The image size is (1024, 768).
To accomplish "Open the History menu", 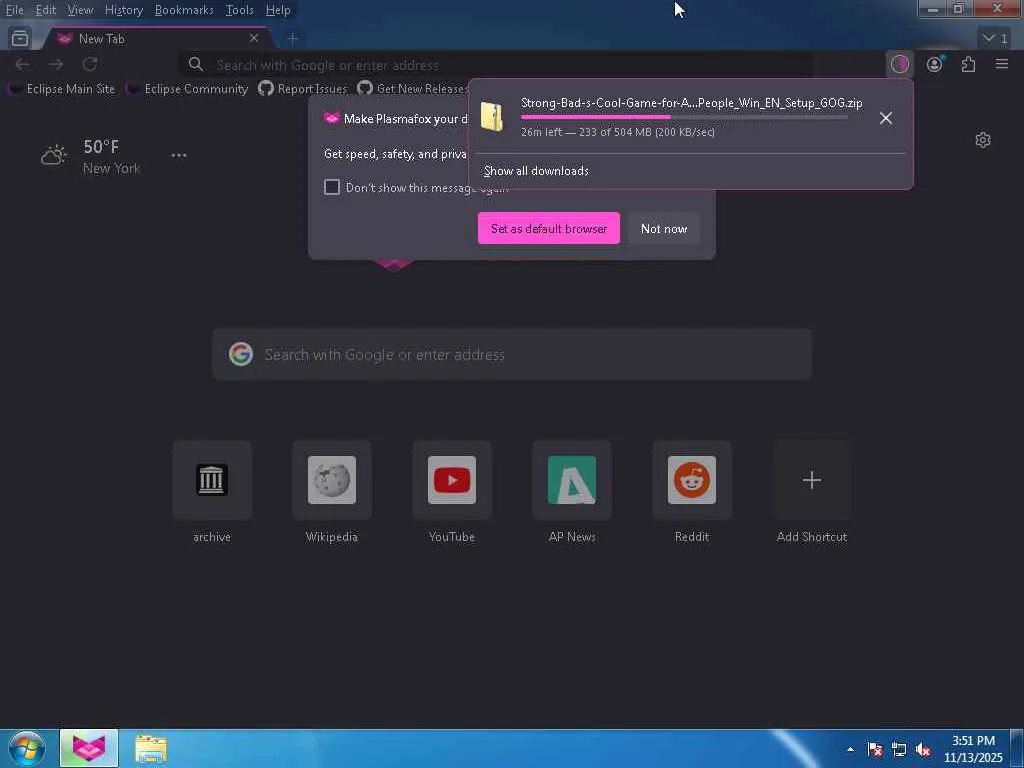I will (123, 10).
